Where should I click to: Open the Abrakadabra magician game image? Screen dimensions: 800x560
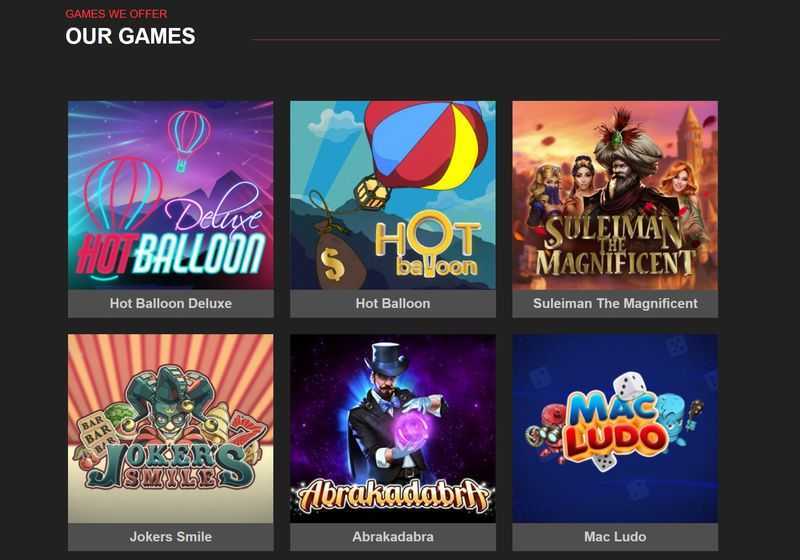[393, 428]
